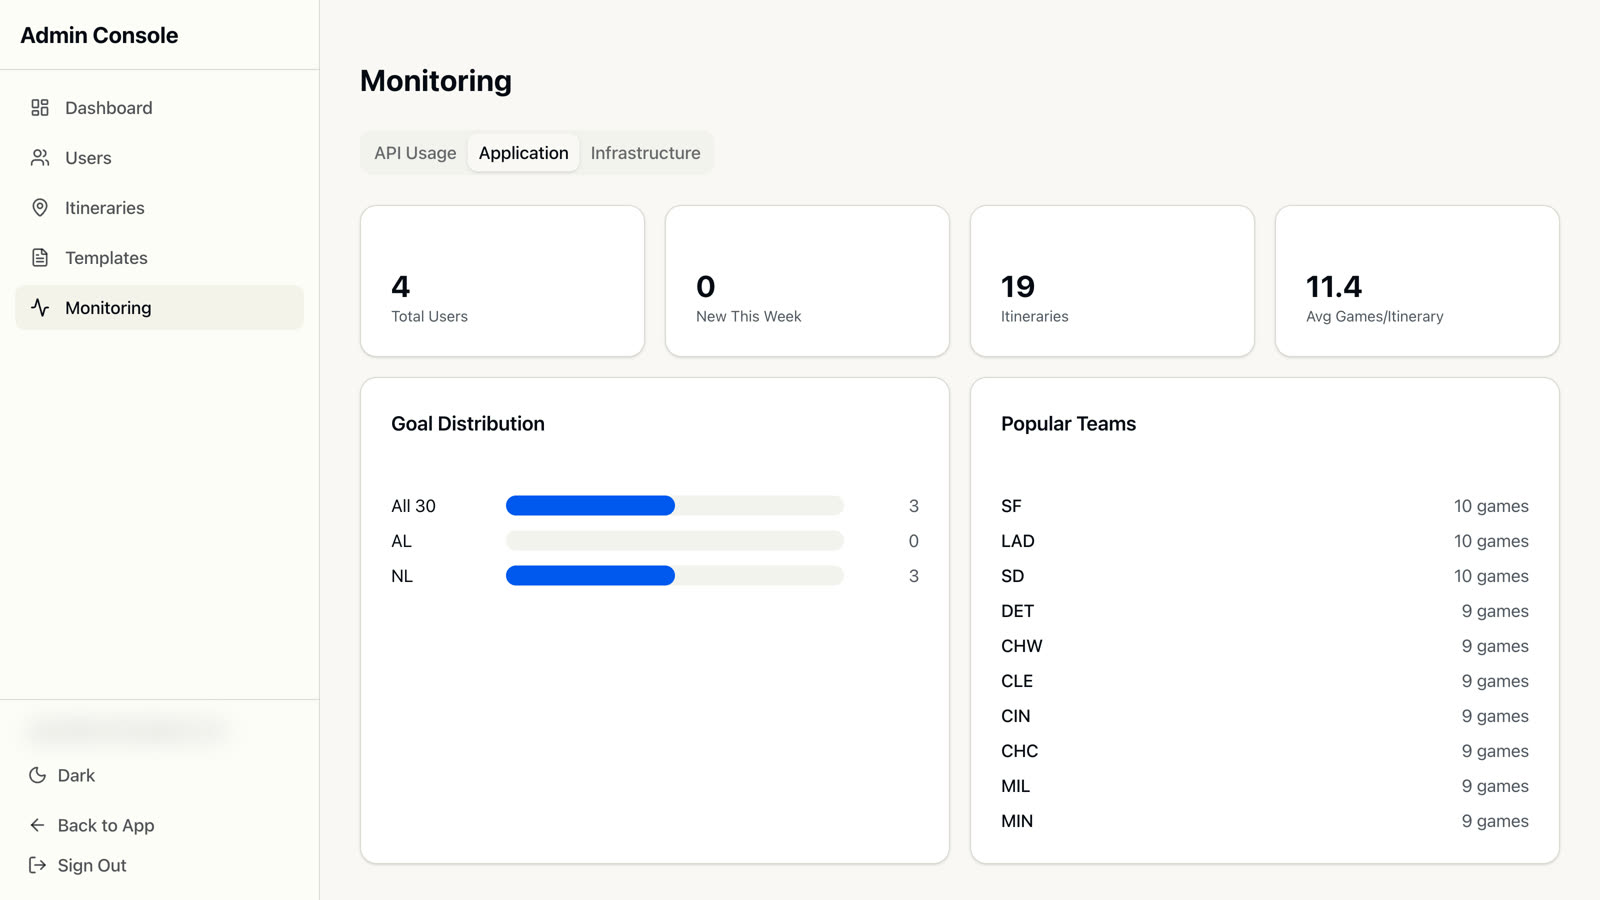Click the LAD team row
The height and width of the screenshot is (900, 1600).
tap(1265, 541)
